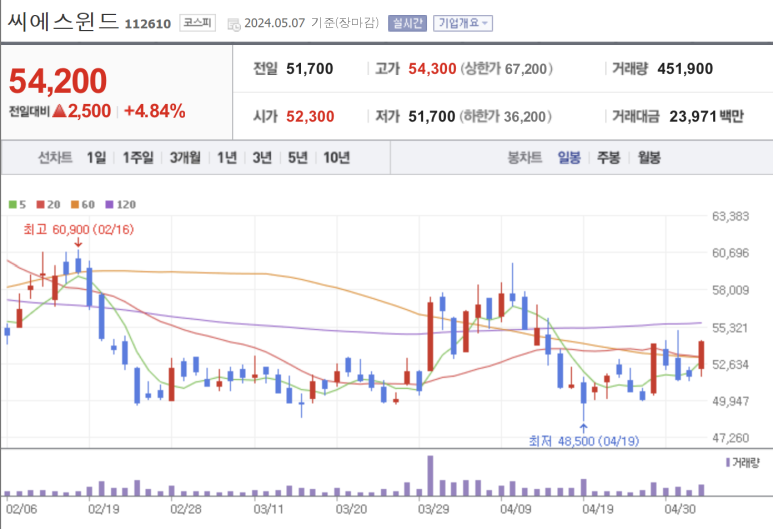This screenshot has width=773, height=529.
Task: Select the 10년 line chart period
Action: point(337,158)
